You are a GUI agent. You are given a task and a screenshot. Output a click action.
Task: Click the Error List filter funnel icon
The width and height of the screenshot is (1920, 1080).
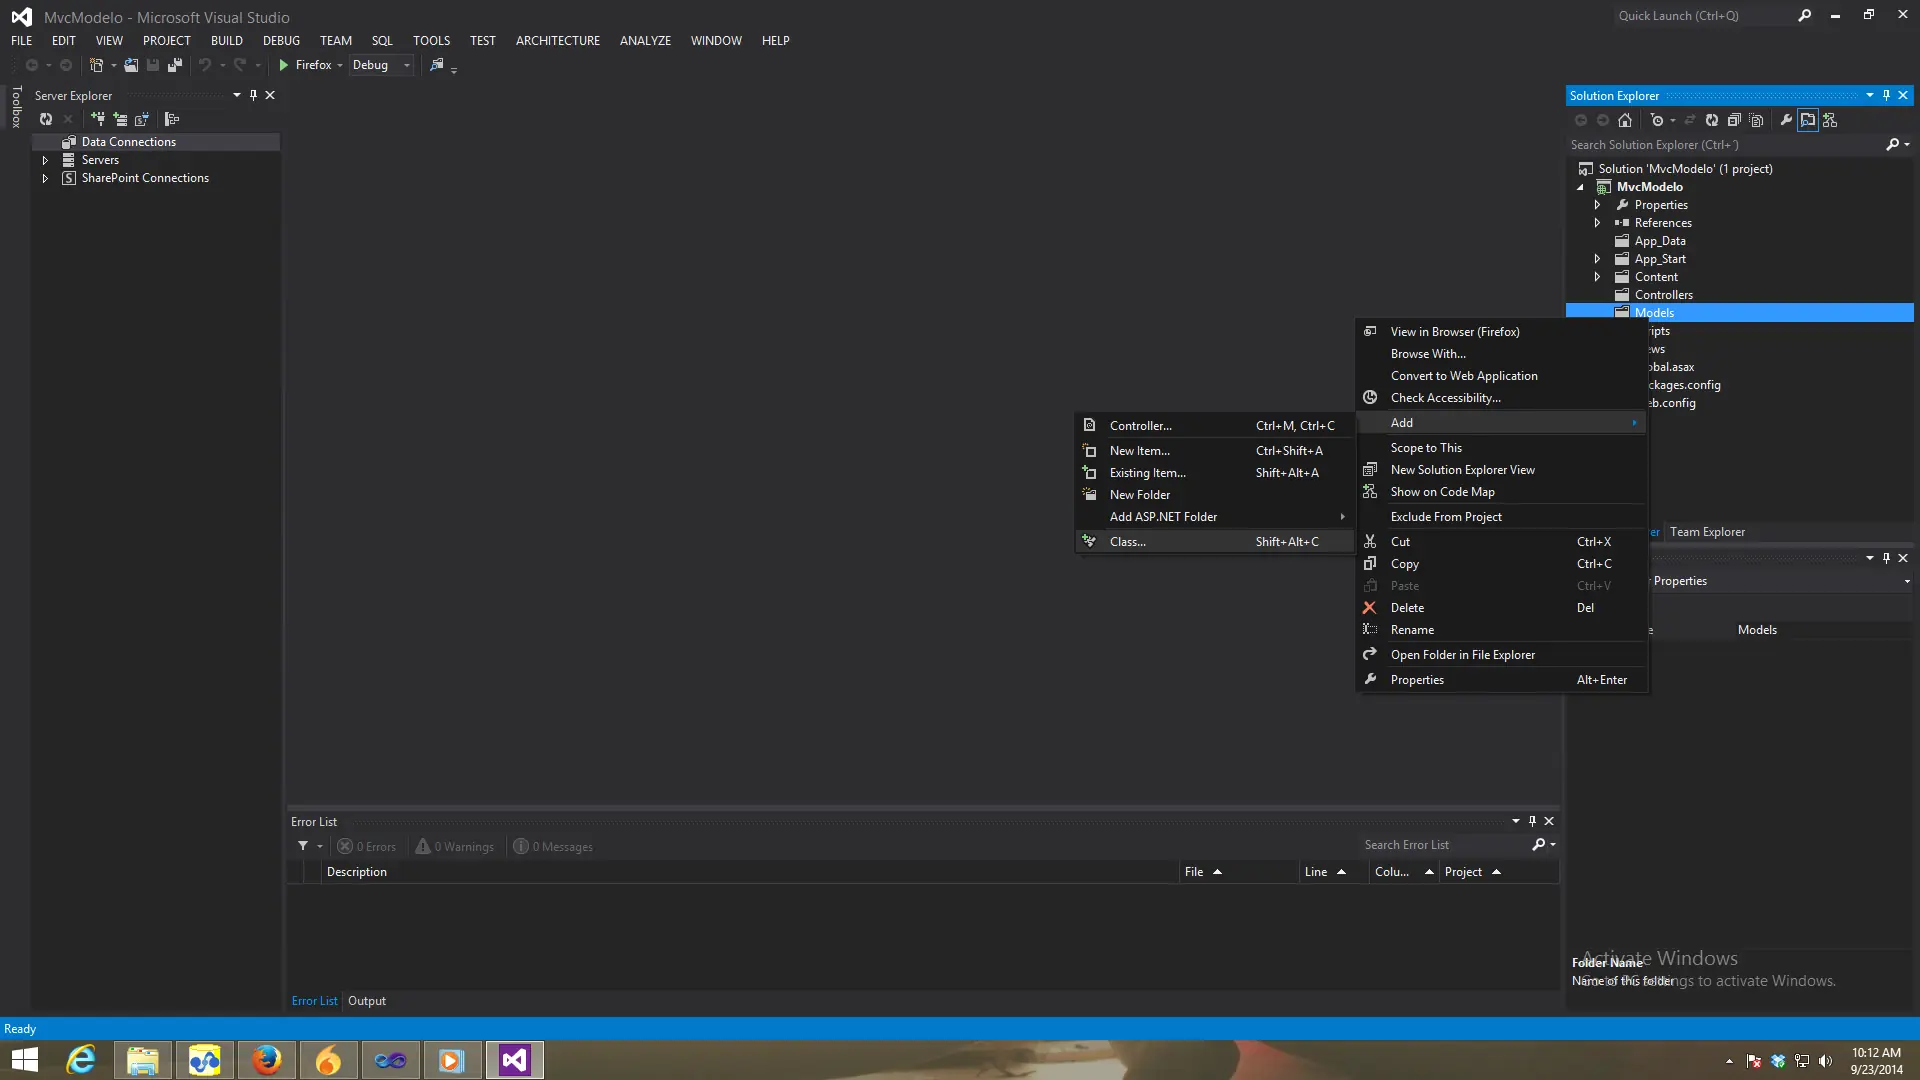pyautogui.click(x=303, y=846)
